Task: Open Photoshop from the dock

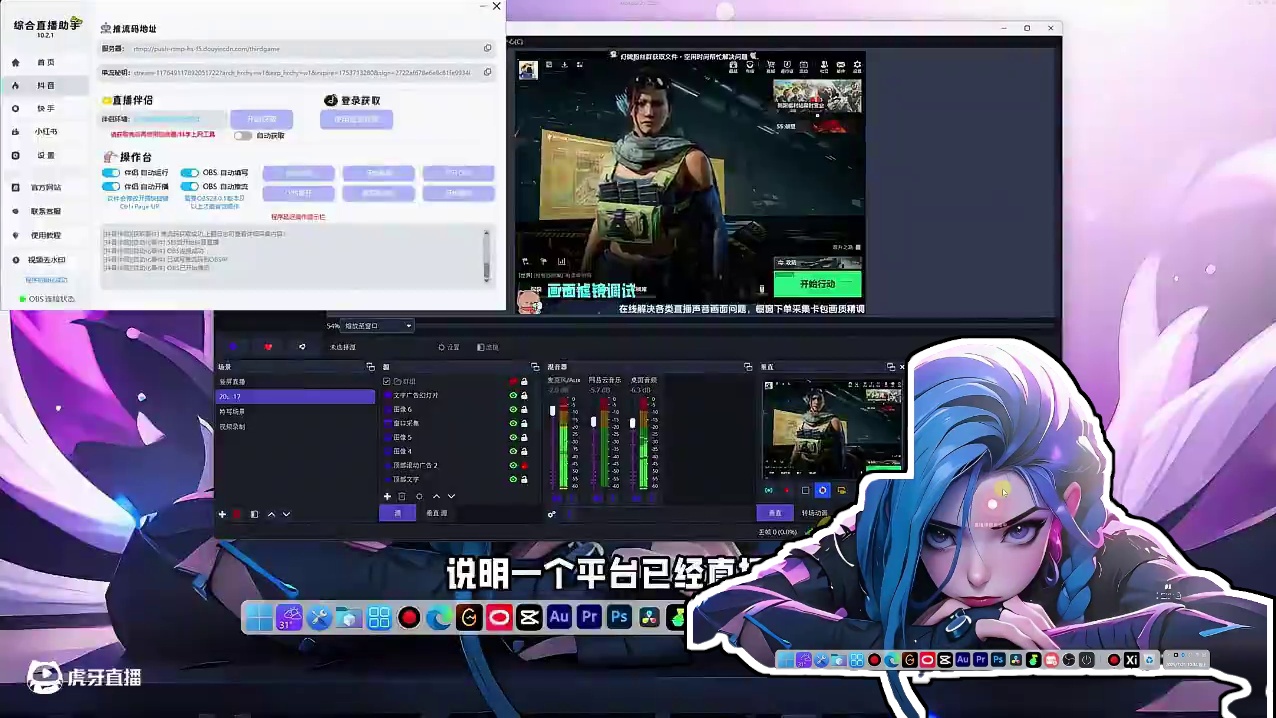Action: (619, 617)
